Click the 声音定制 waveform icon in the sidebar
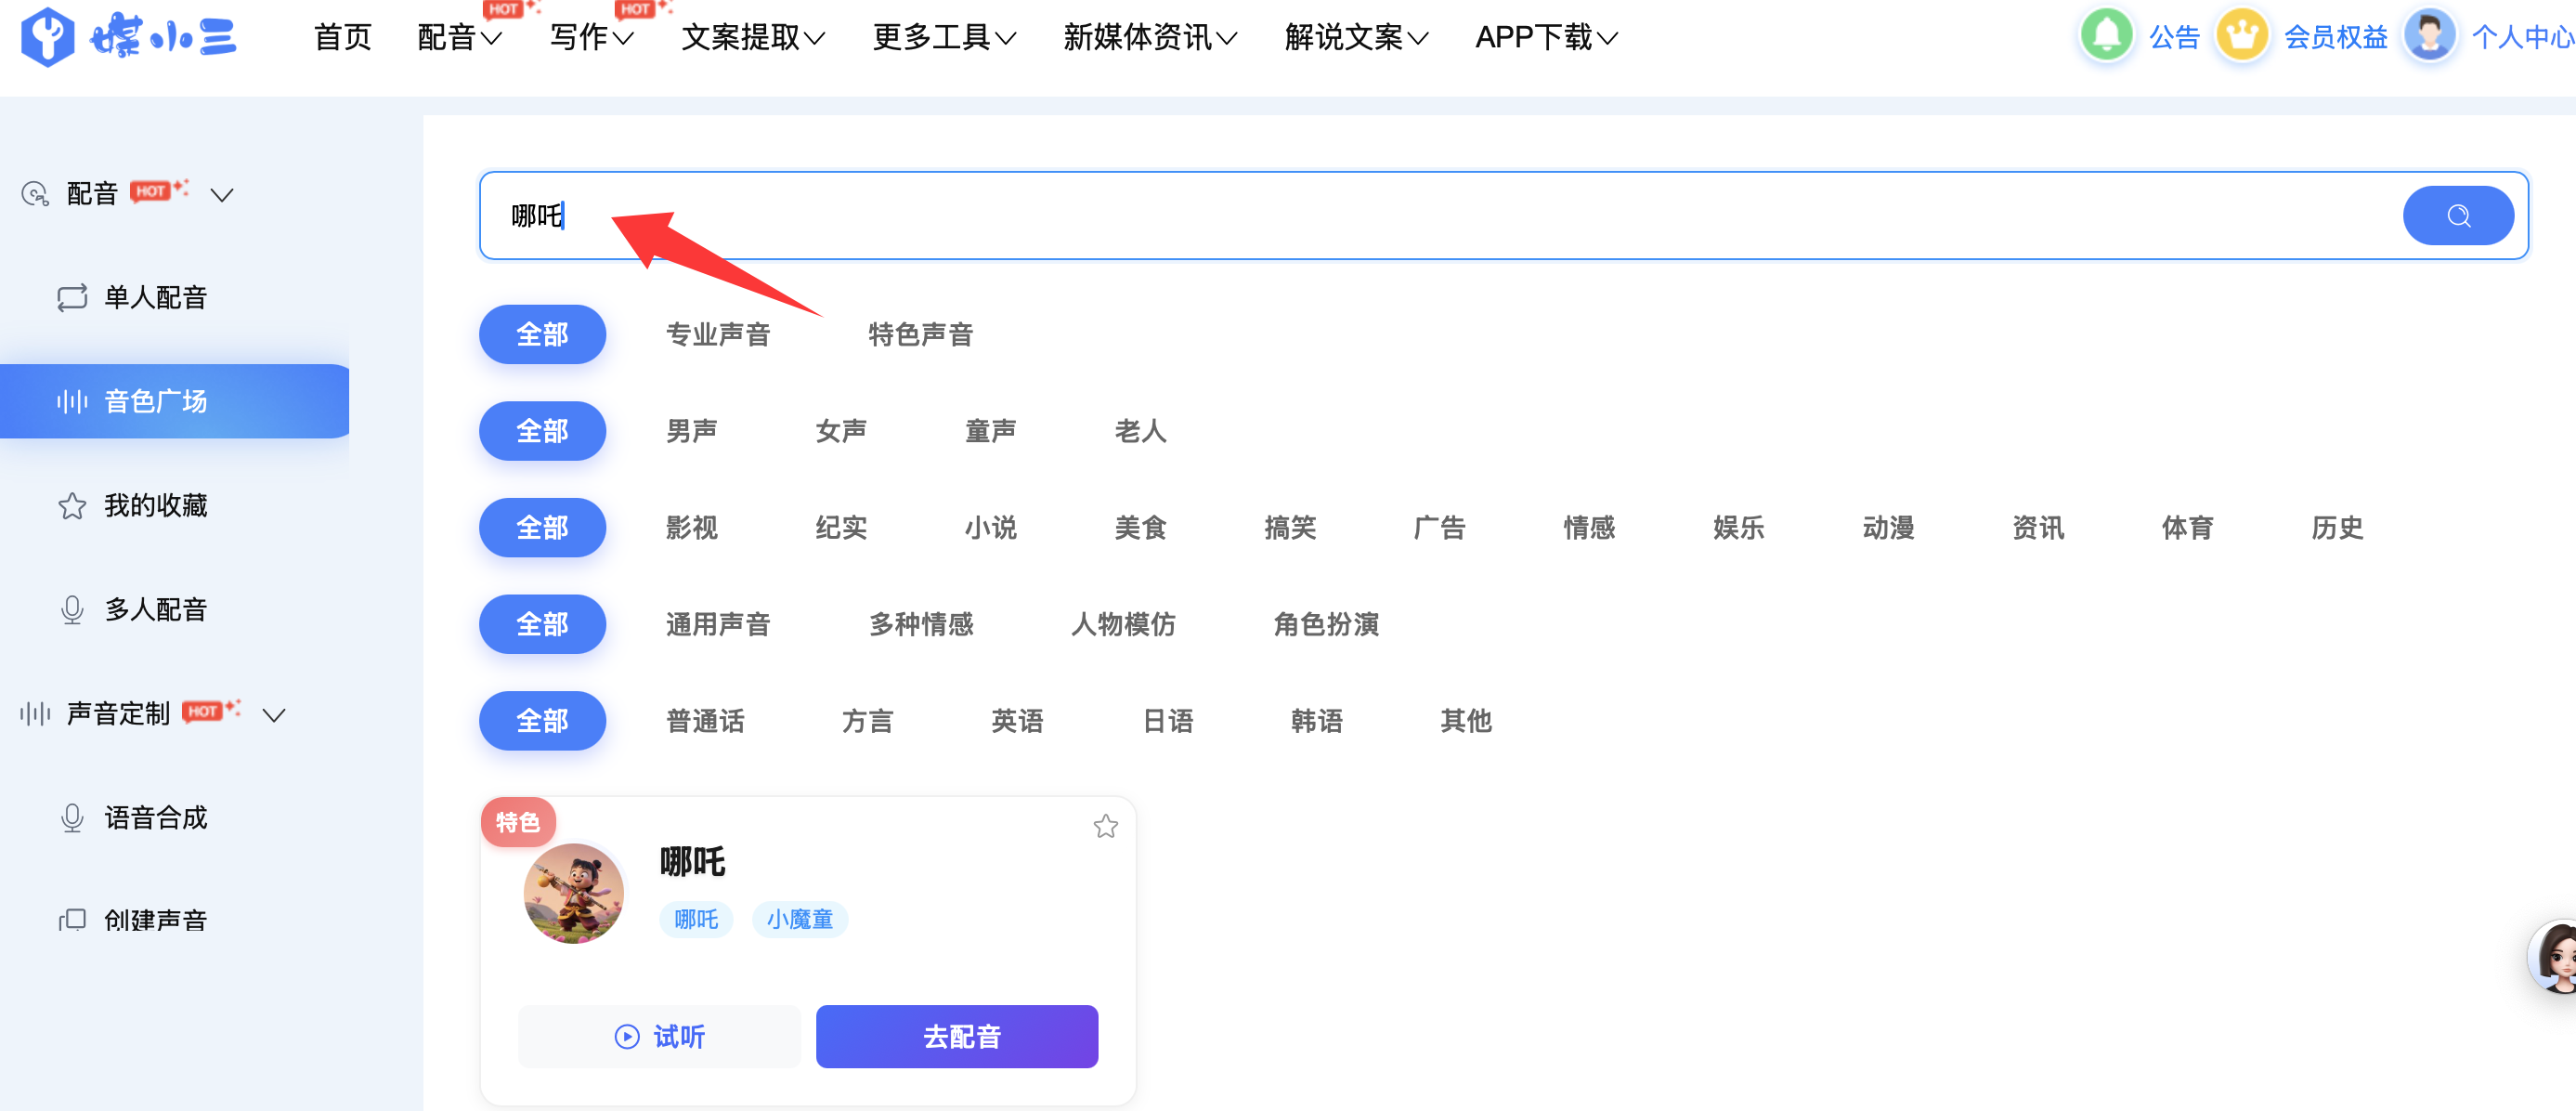Screen dimensions: 2576x1111 (35, 714)
